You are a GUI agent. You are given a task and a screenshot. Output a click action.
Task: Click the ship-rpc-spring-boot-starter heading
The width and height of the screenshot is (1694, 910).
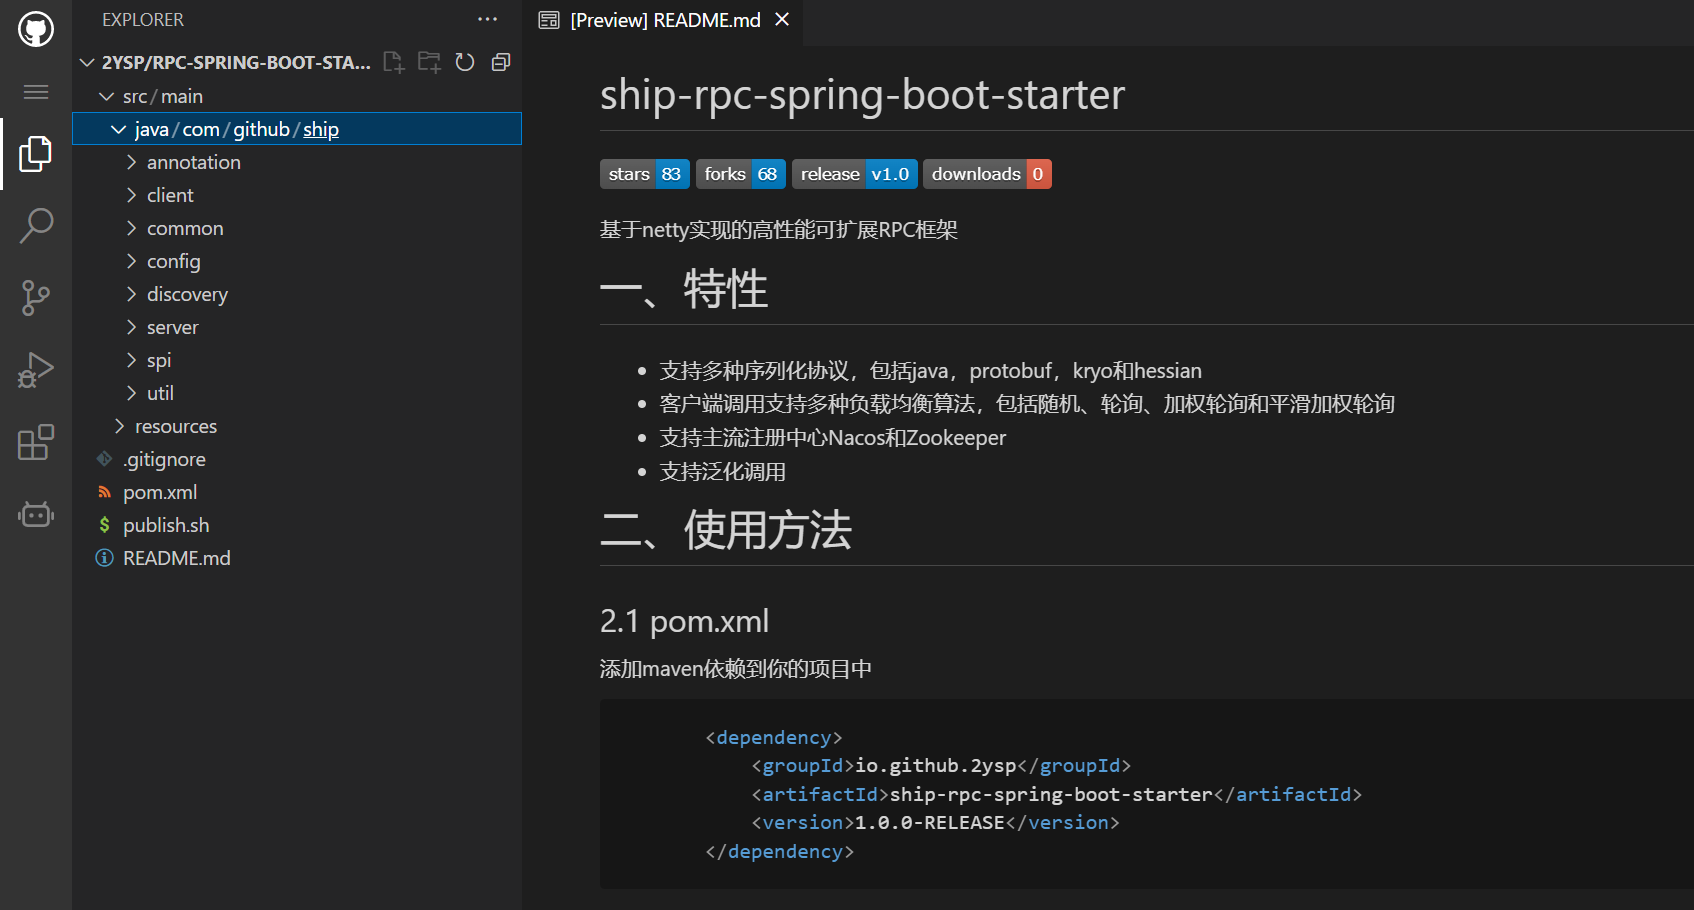862,95
